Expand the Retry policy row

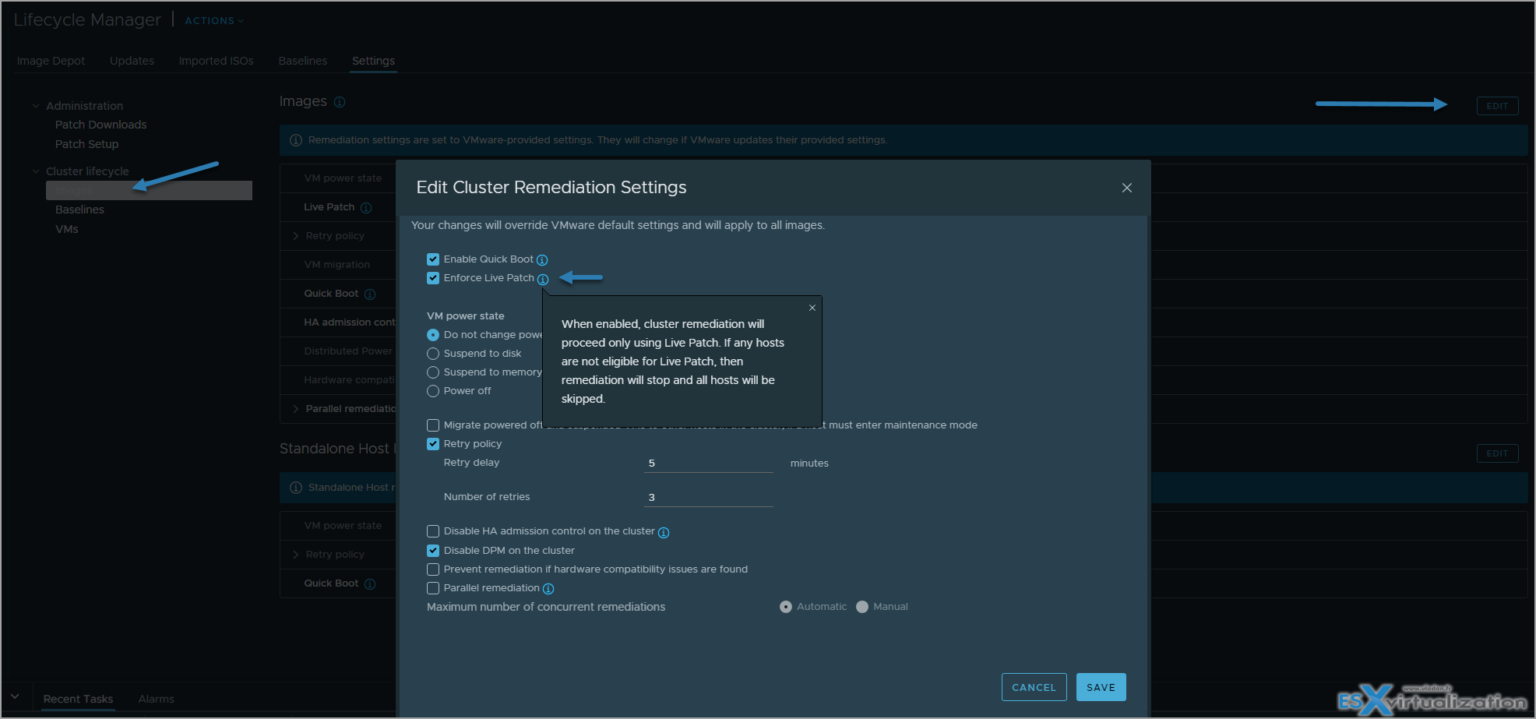pos(295,235)
